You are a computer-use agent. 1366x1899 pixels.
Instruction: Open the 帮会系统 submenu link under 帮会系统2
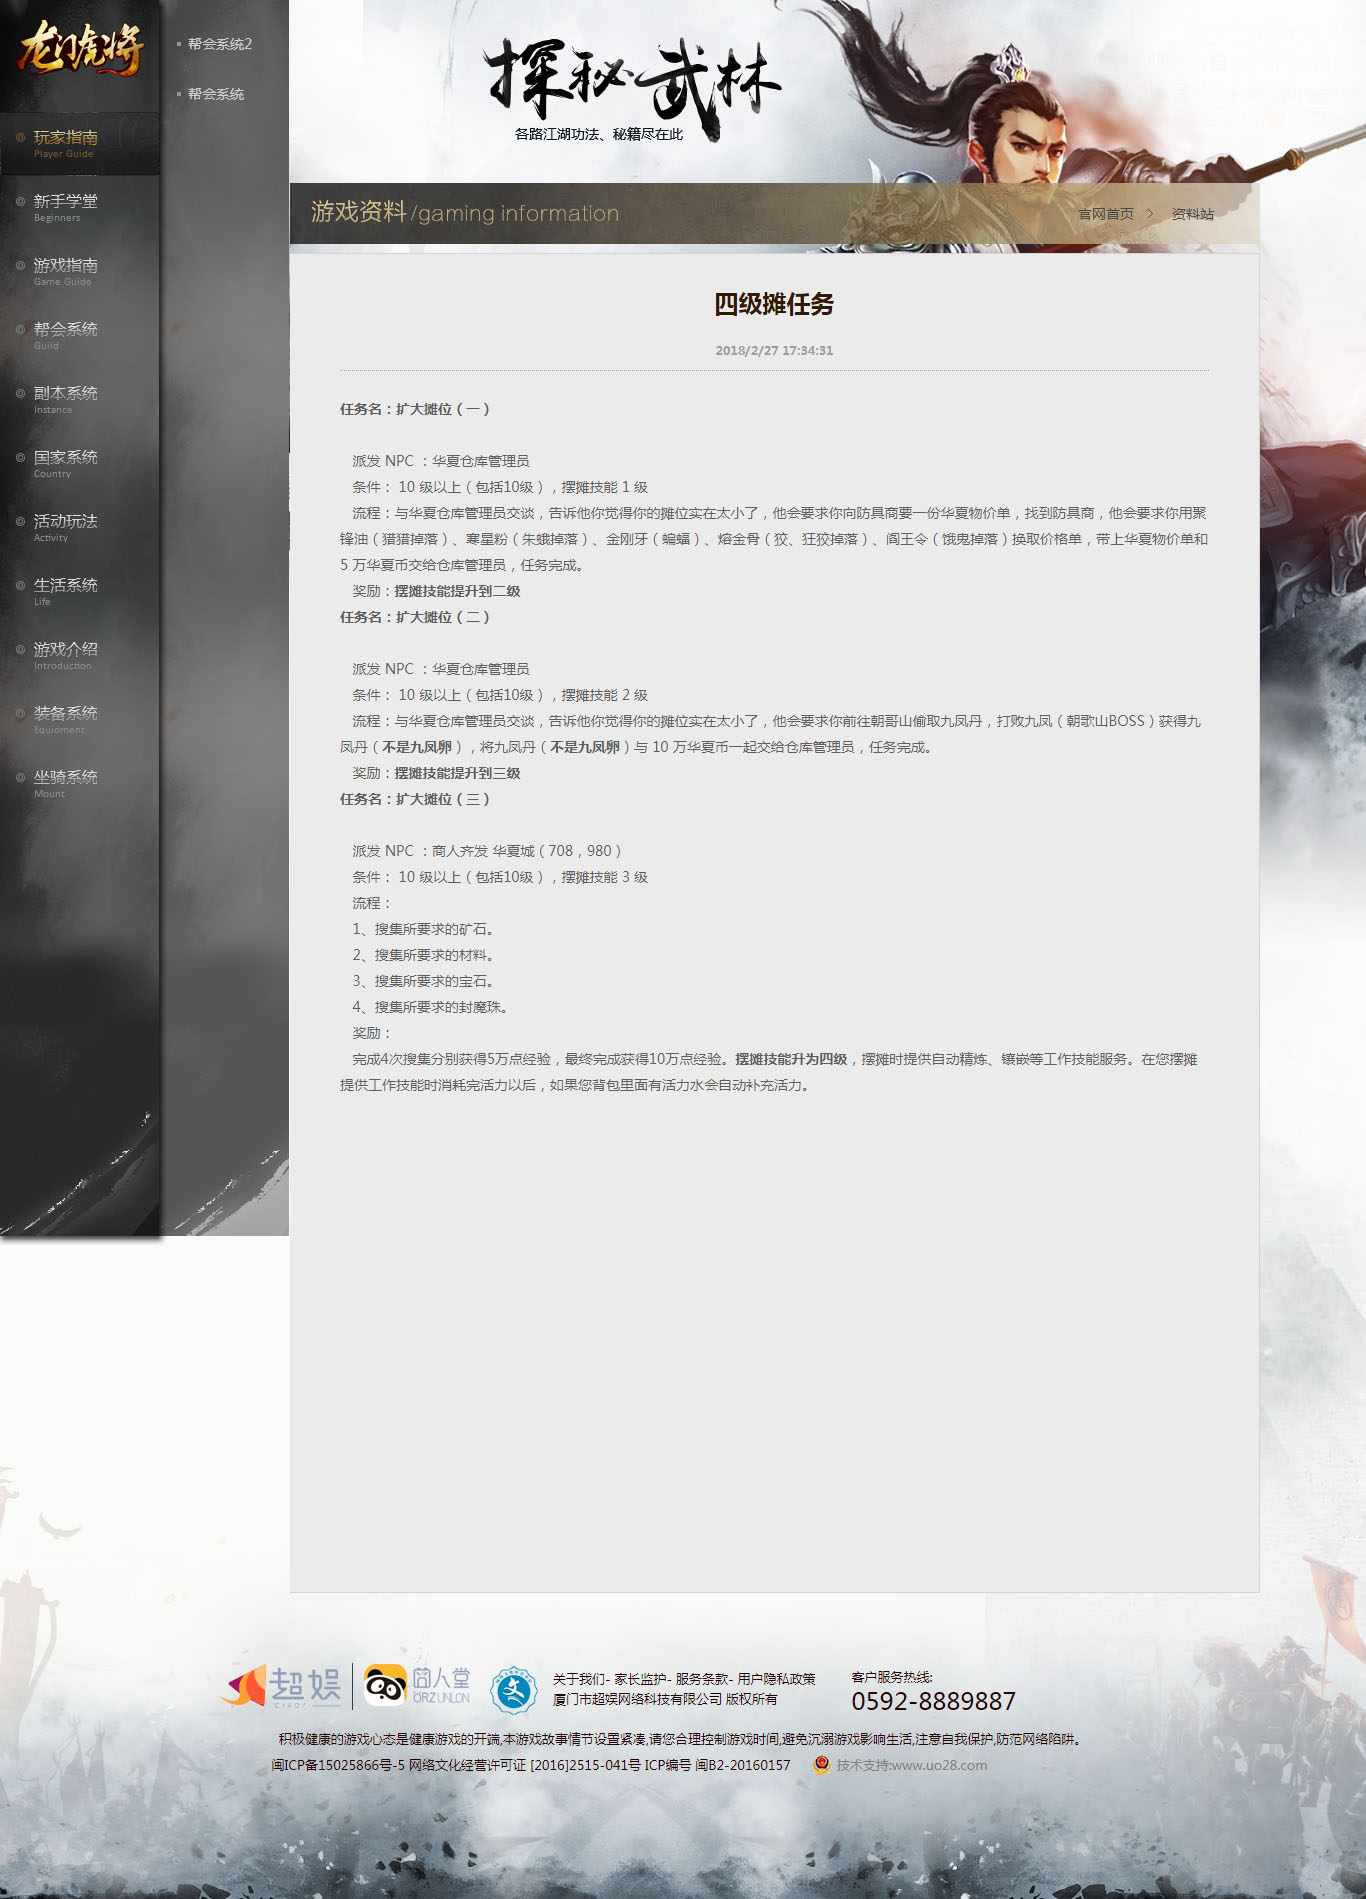coord(216,94)
